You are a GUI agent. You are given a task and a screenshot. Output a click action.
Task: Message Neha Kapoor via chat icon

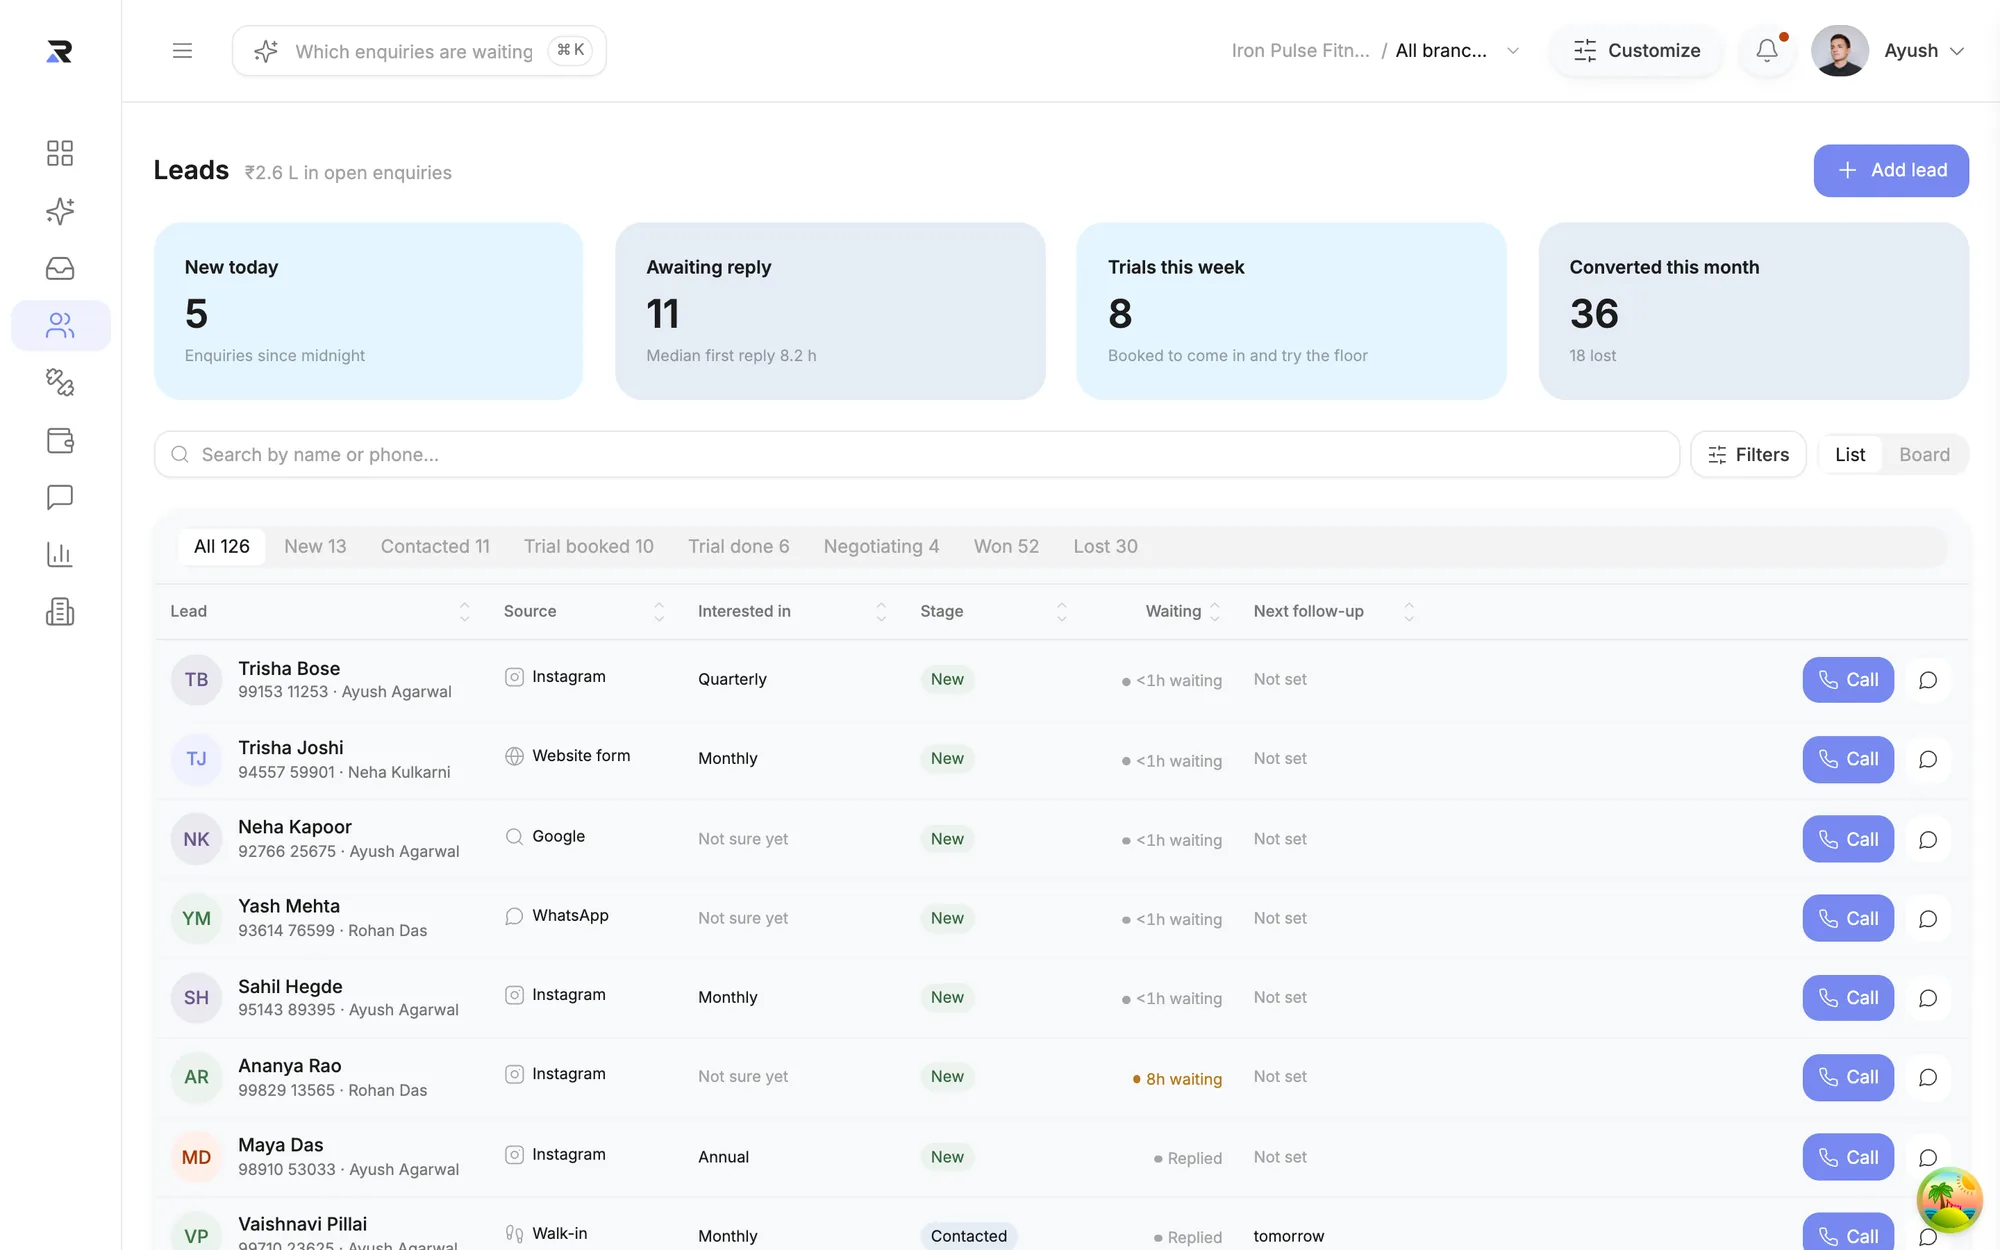pos(1928,840)
